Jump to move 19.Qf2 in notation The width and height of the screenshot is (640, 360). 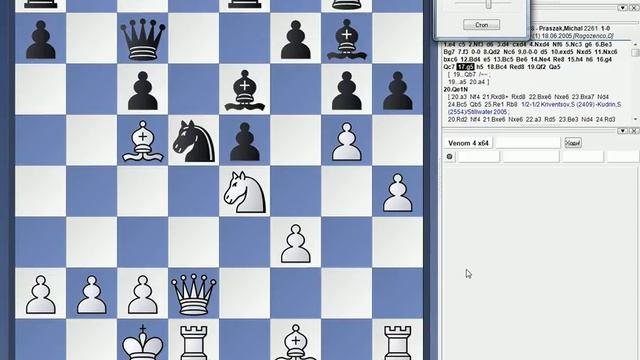click(x=536, y=67)
